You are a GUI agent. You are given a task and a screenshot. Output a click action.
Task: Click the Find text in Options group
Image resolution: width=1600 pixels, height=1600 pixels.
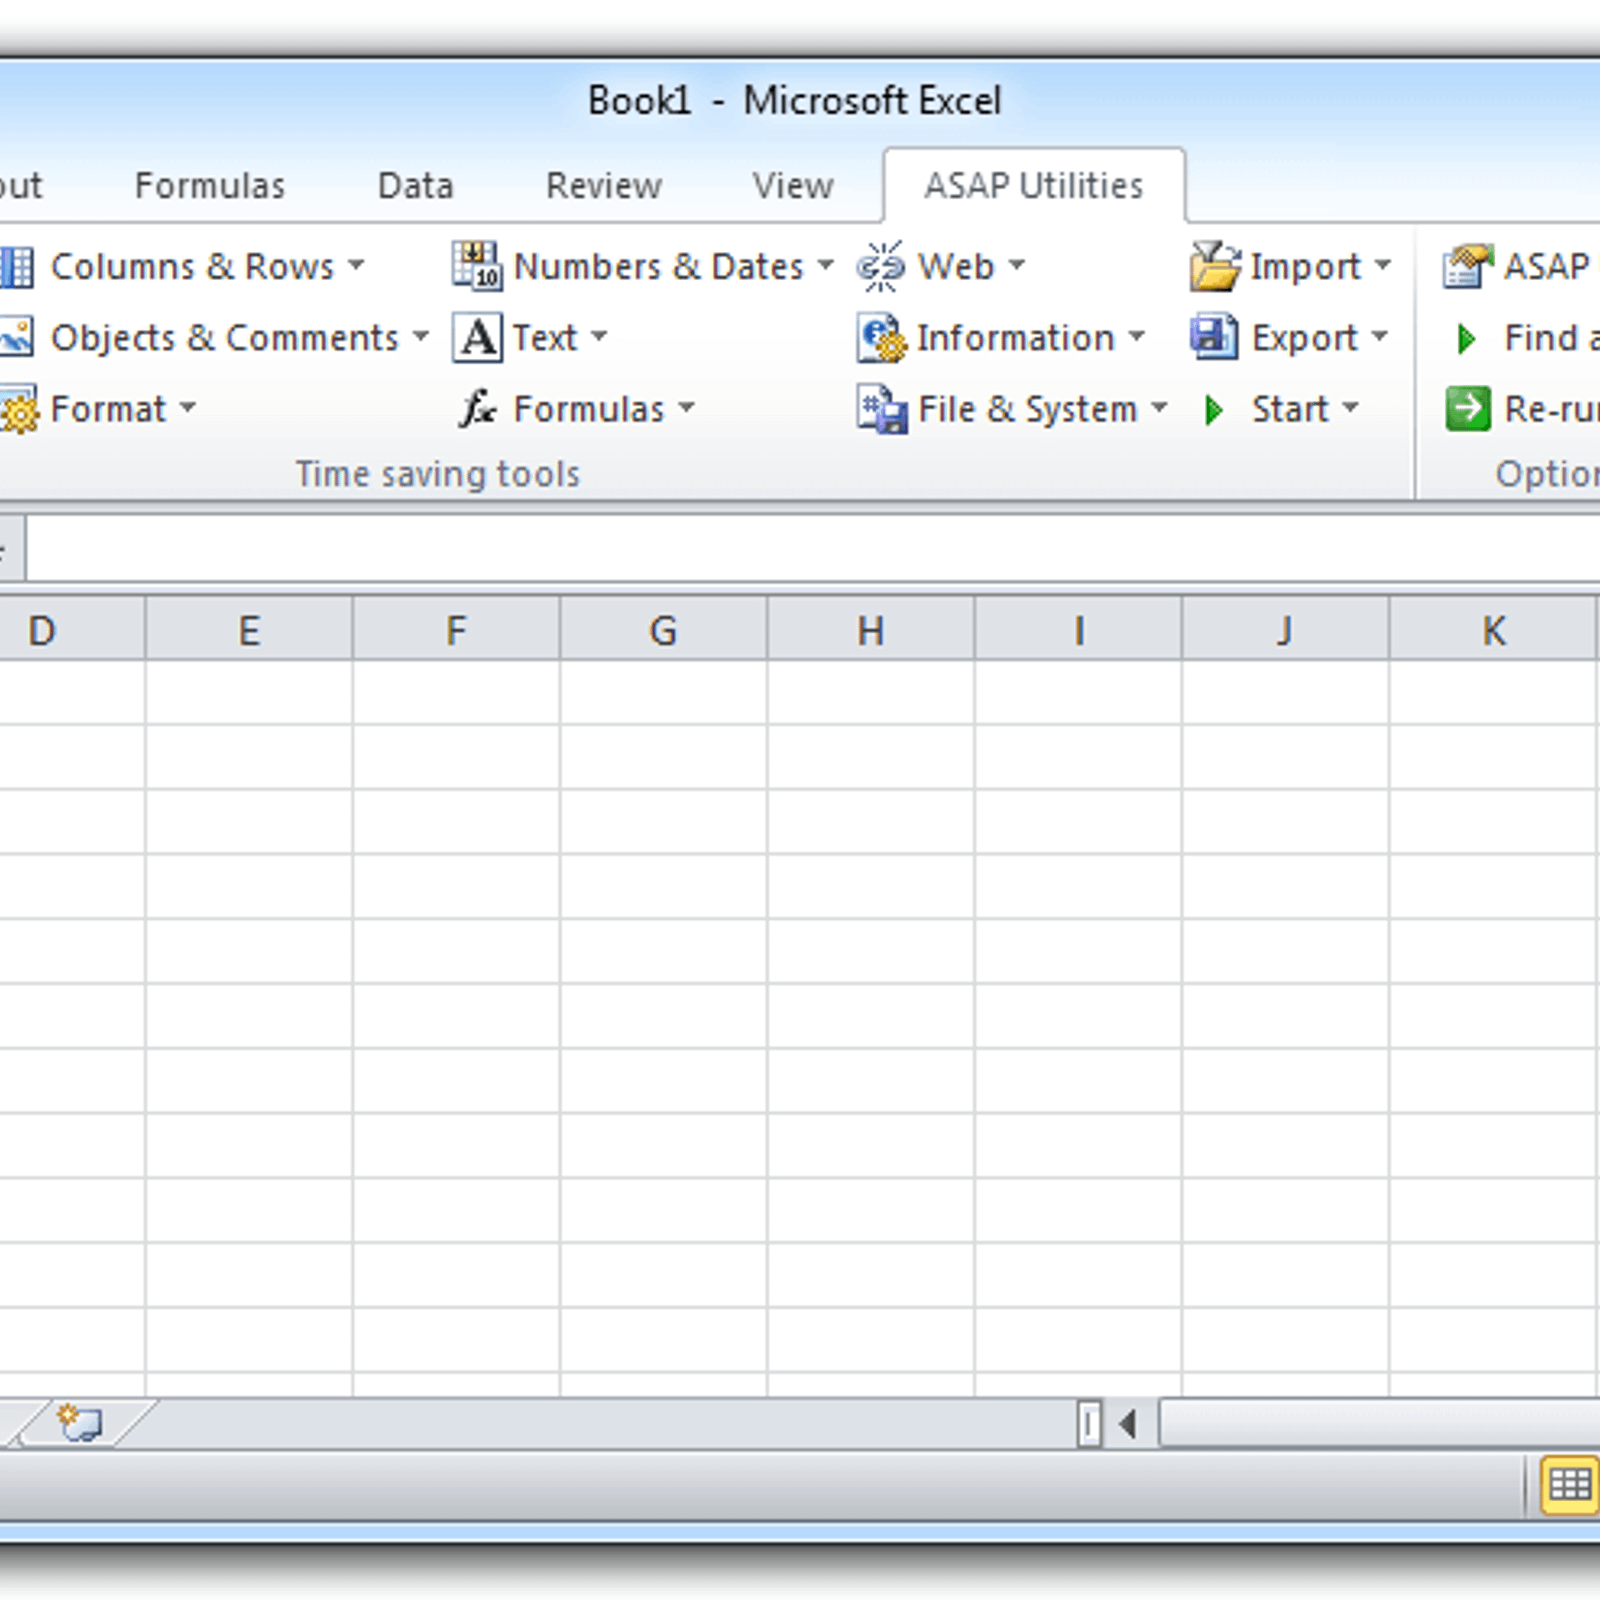pos(1550,338)
